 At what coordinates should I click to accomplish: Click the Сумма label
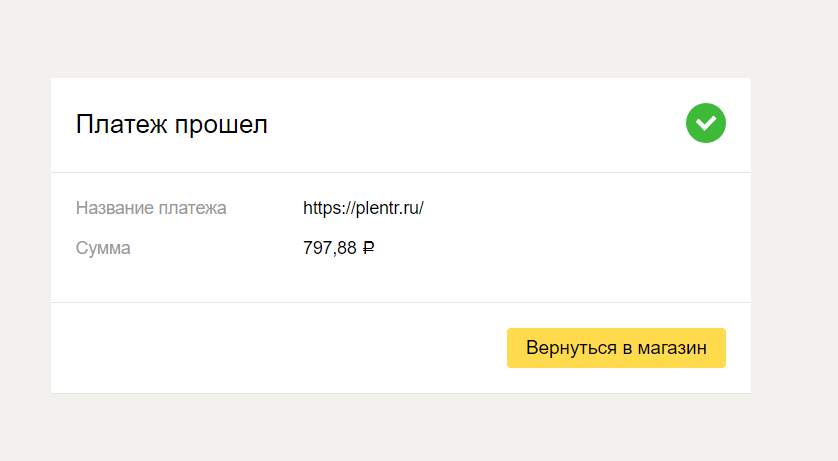tap(103, 248)
